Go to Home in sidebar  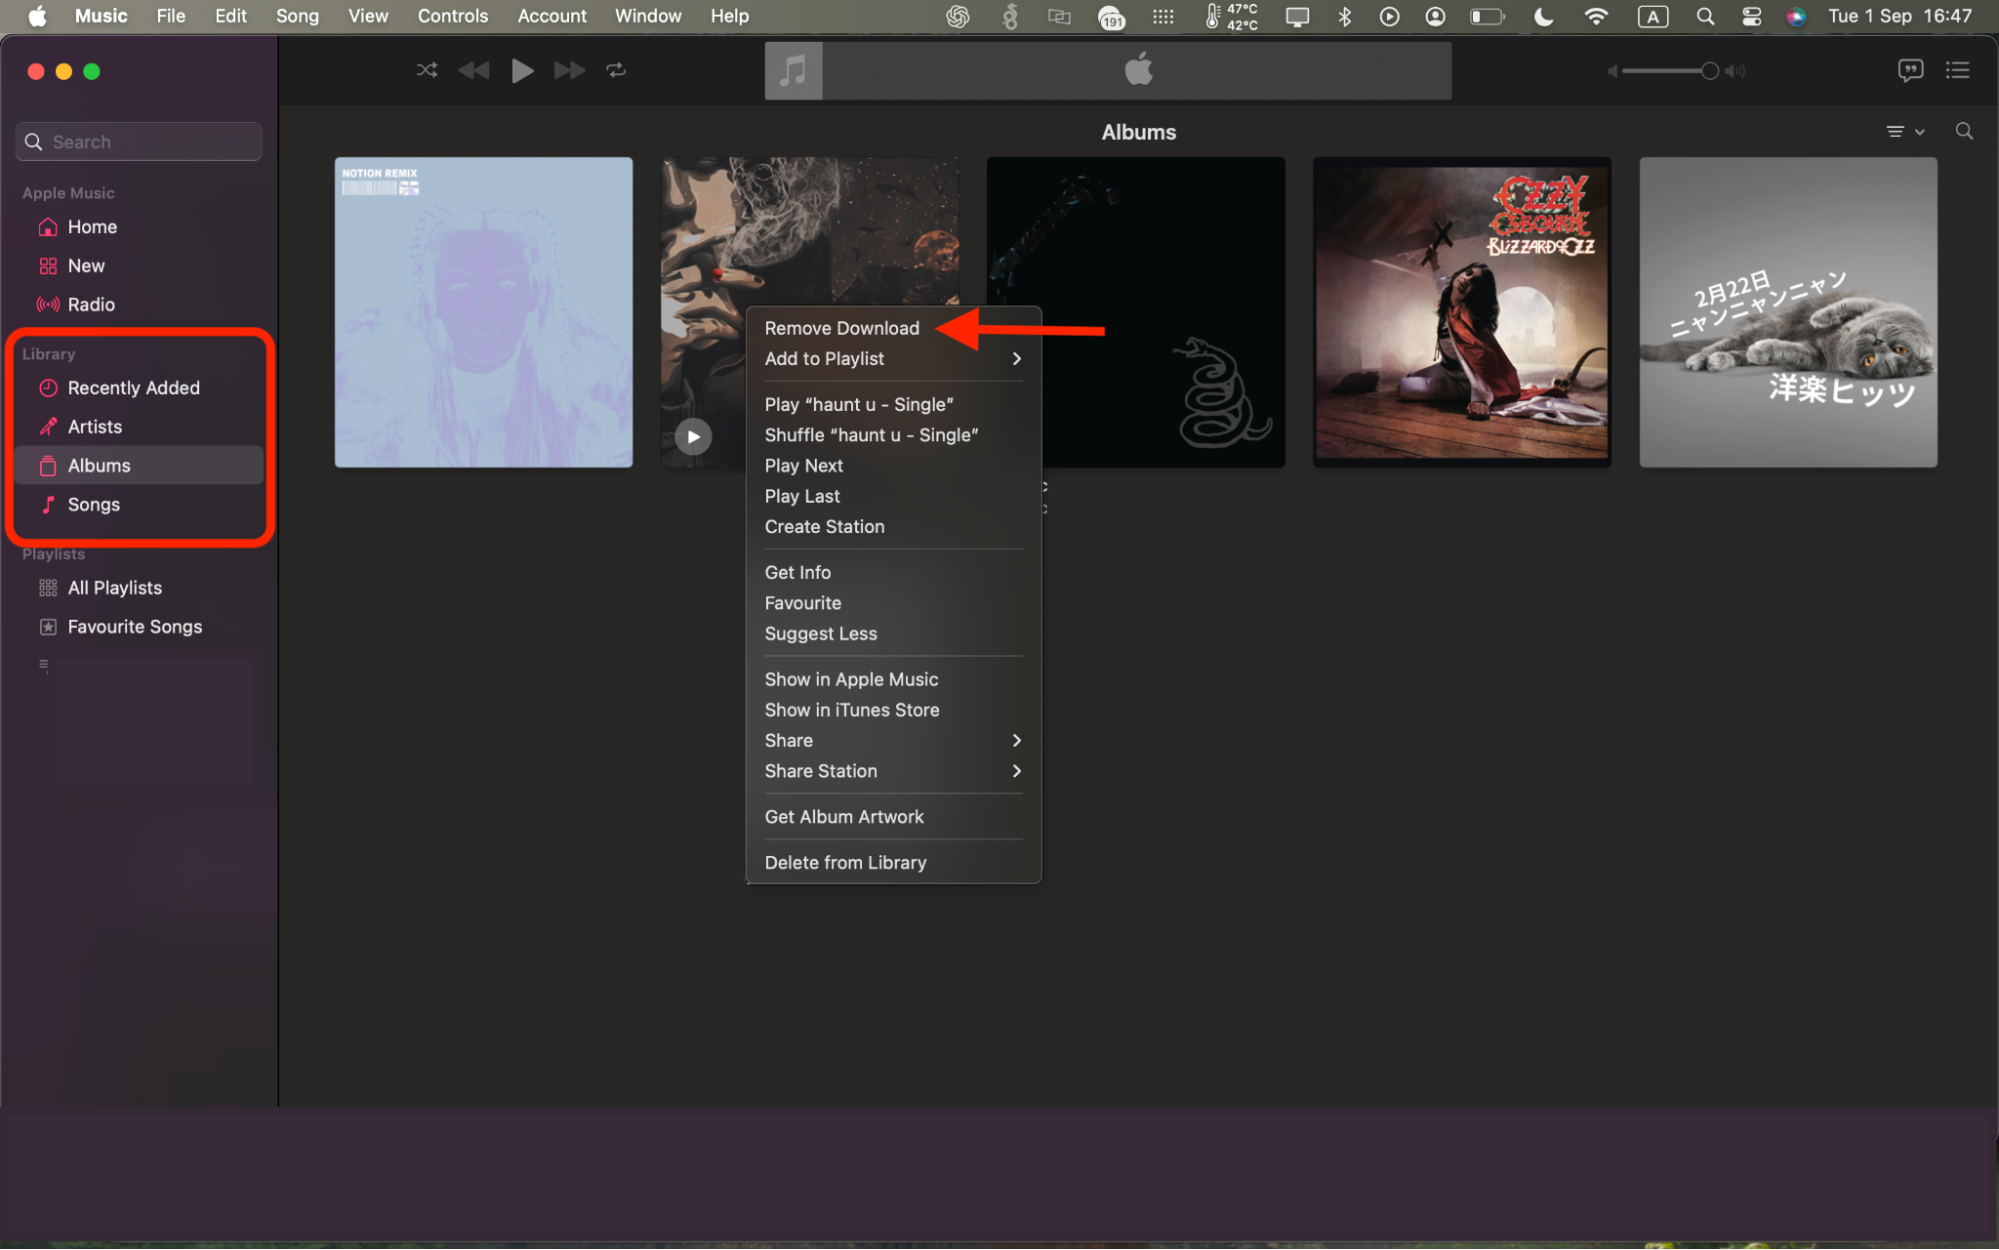click(x=139, y=227)
